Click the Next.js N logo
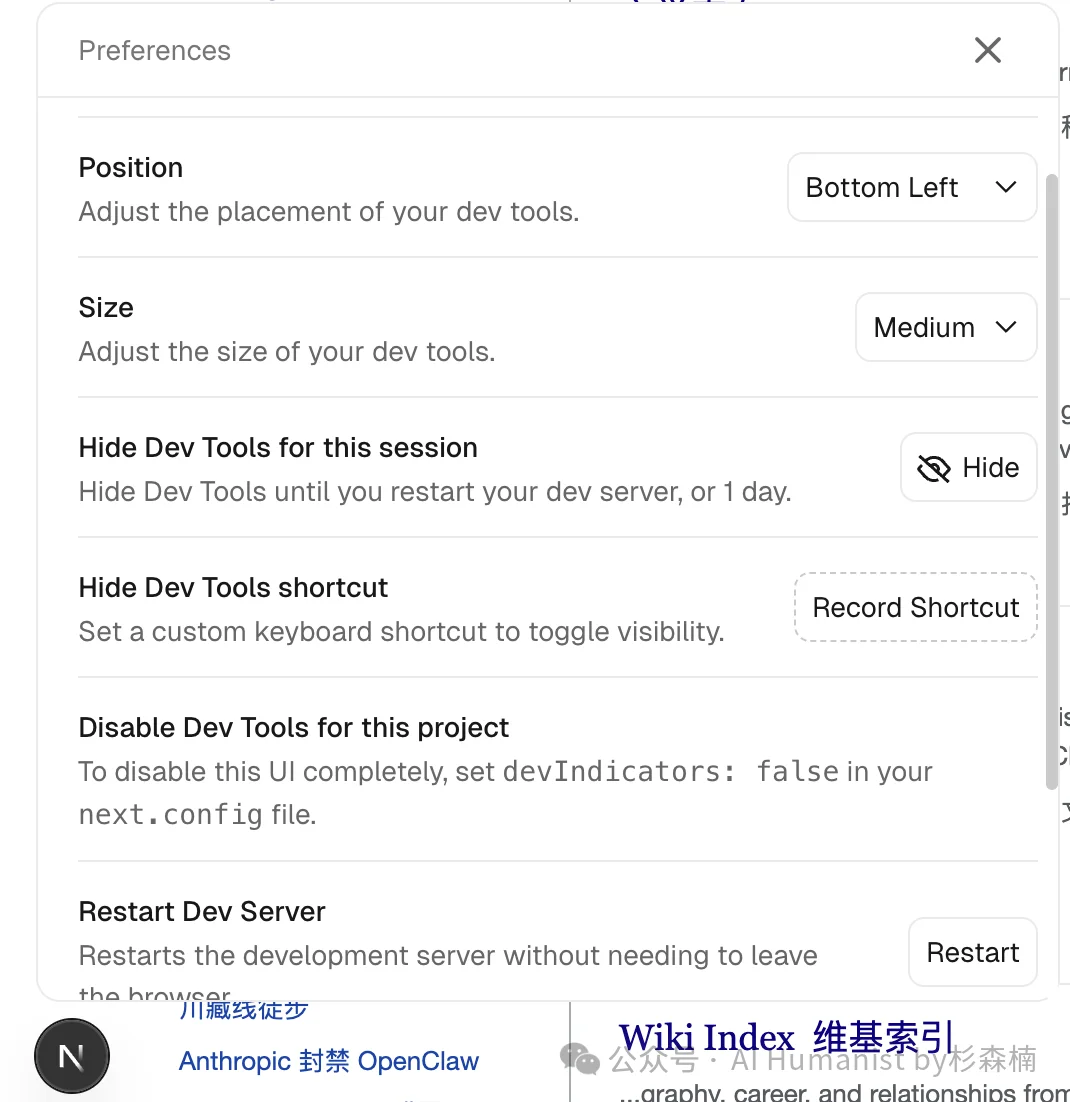 pyautogui.click(x=71, y=1055)
